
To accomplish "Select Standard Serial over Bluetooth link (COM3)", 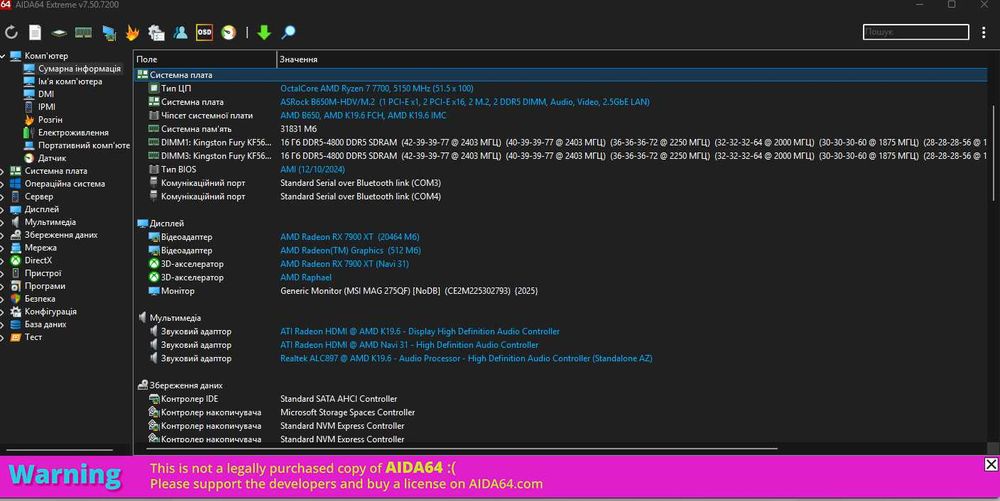I will pyautogui.click(x=360, y=183).
